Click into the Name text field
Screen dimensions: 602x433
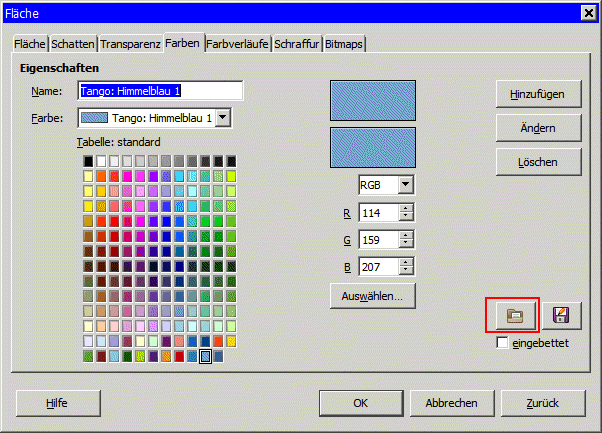[160, 91]
